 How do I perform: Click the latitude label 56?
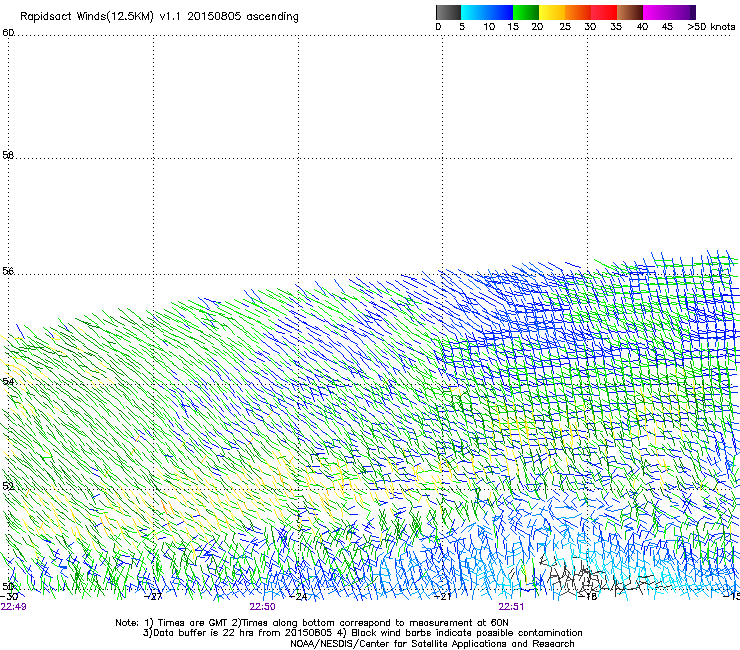(8, 271)
